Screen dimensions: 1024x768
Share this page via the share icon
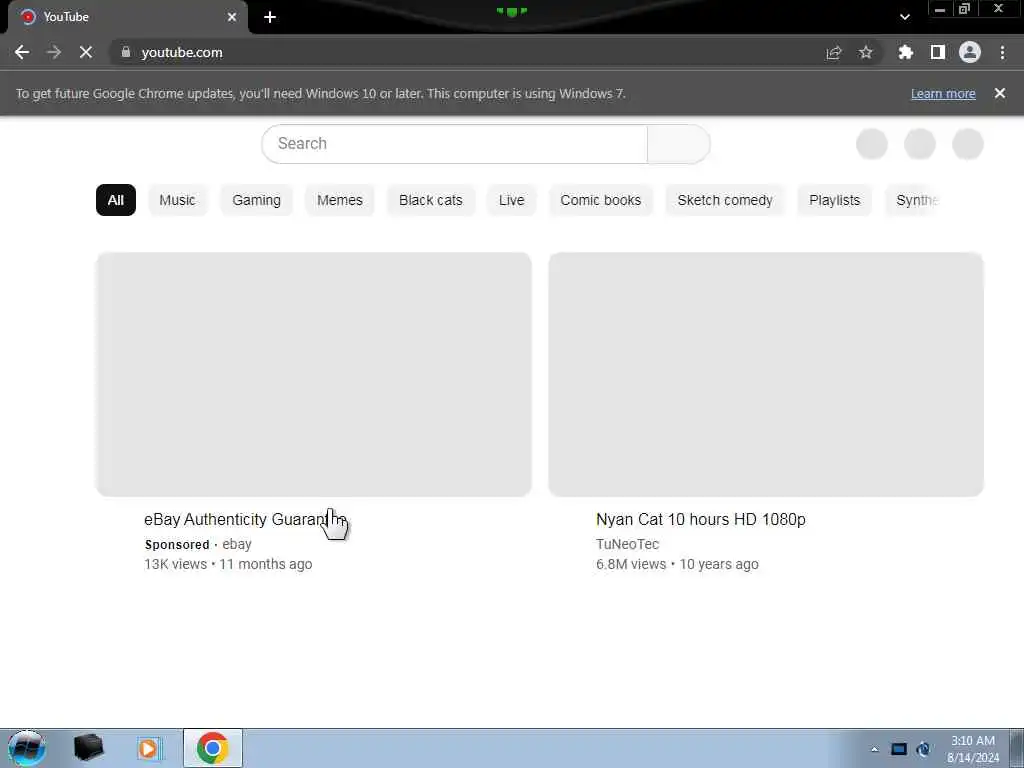point(833,52)
